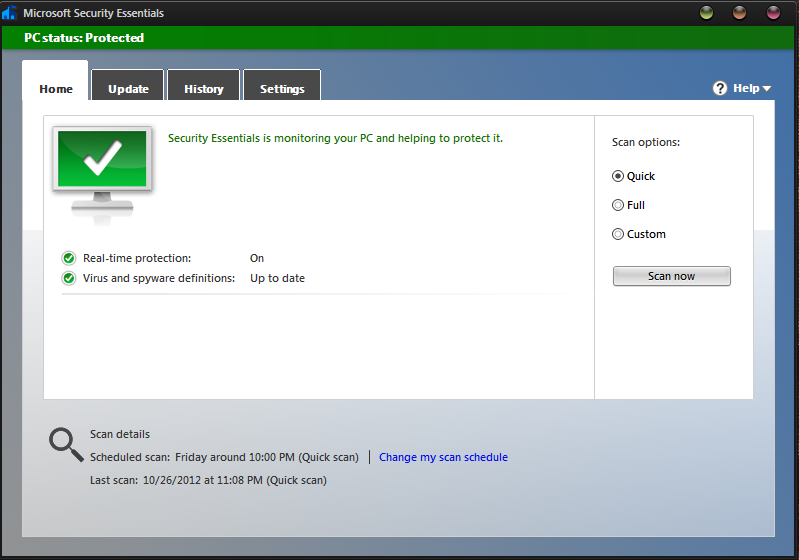This screenshot has width=799, height=560.
Task: Select the Quick scan radio button
Action: (618, 176)
